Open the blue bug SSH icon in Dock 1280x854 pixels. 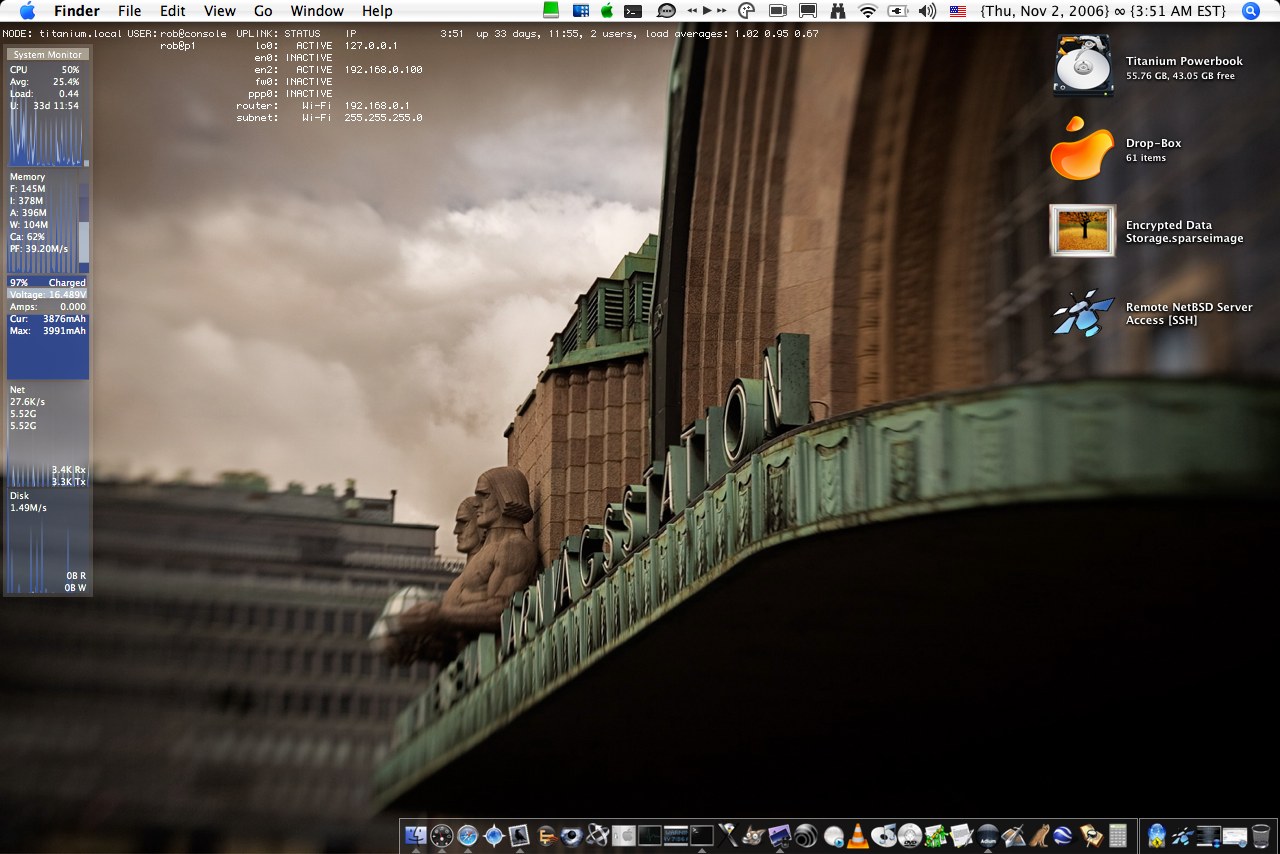point(1184,836)
